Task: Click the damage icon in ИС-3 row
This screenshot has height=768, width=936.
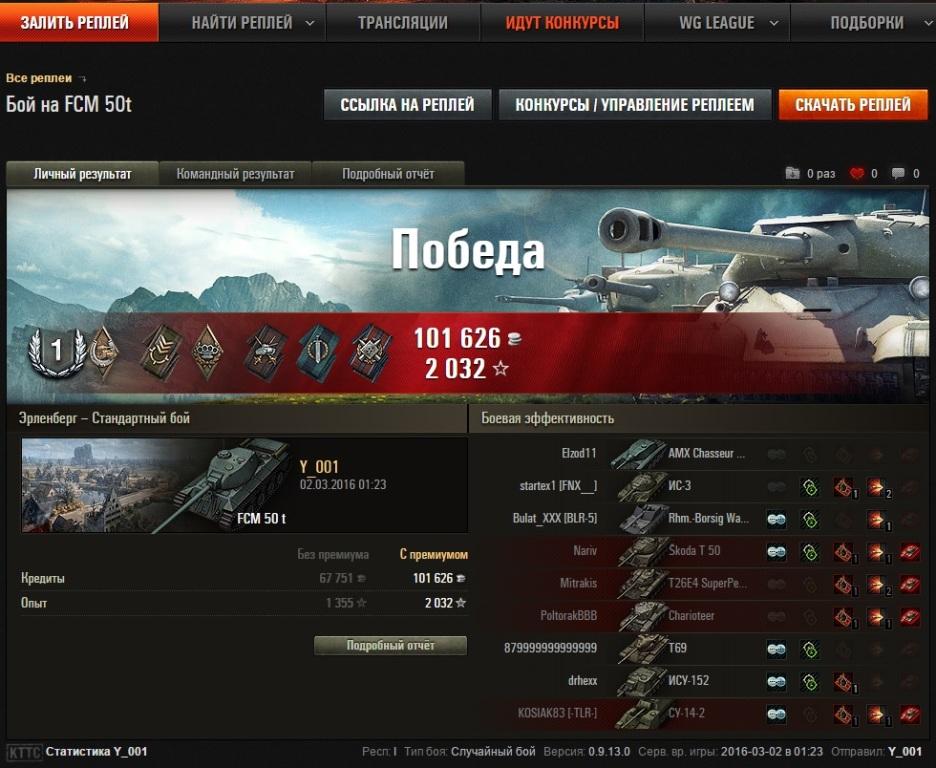Action: [x=877, y=488]
